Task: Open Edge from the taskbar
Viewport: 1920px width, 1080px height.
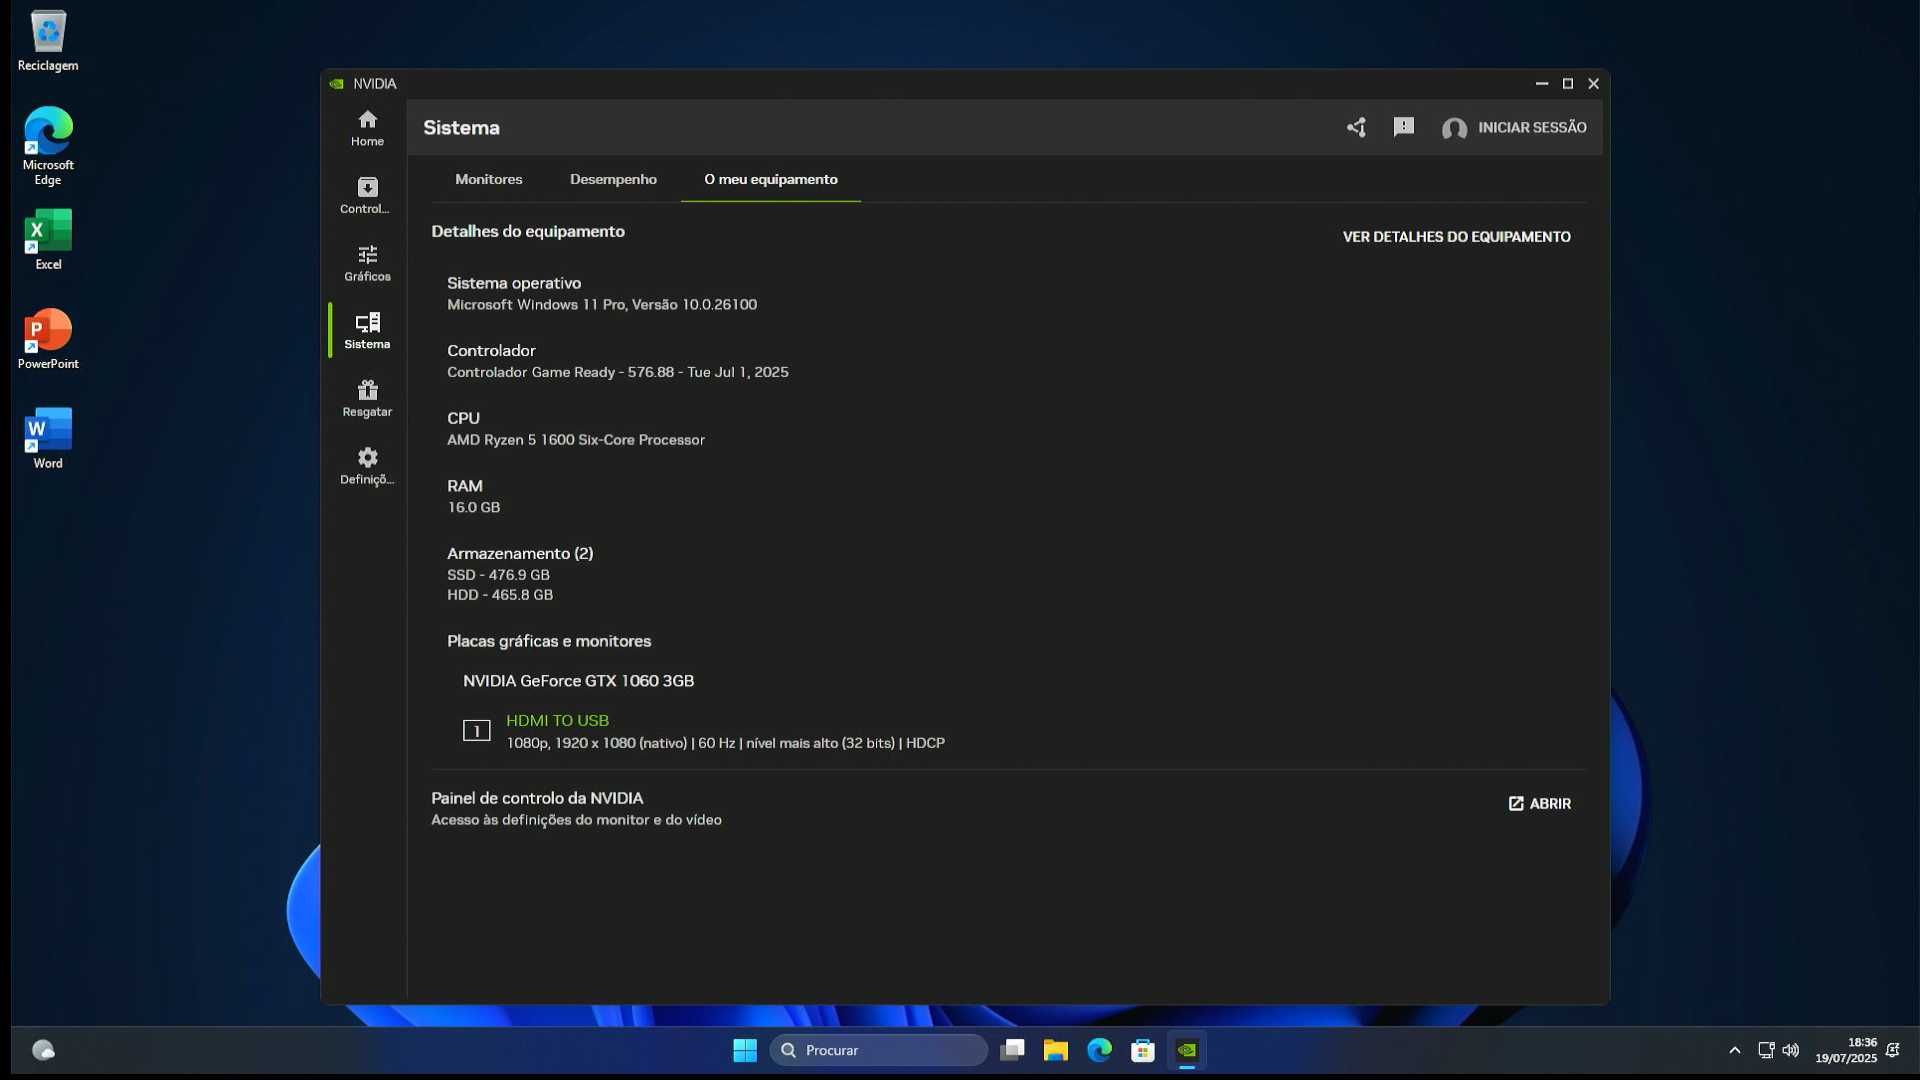Action: click(x=1099, y=1050)
